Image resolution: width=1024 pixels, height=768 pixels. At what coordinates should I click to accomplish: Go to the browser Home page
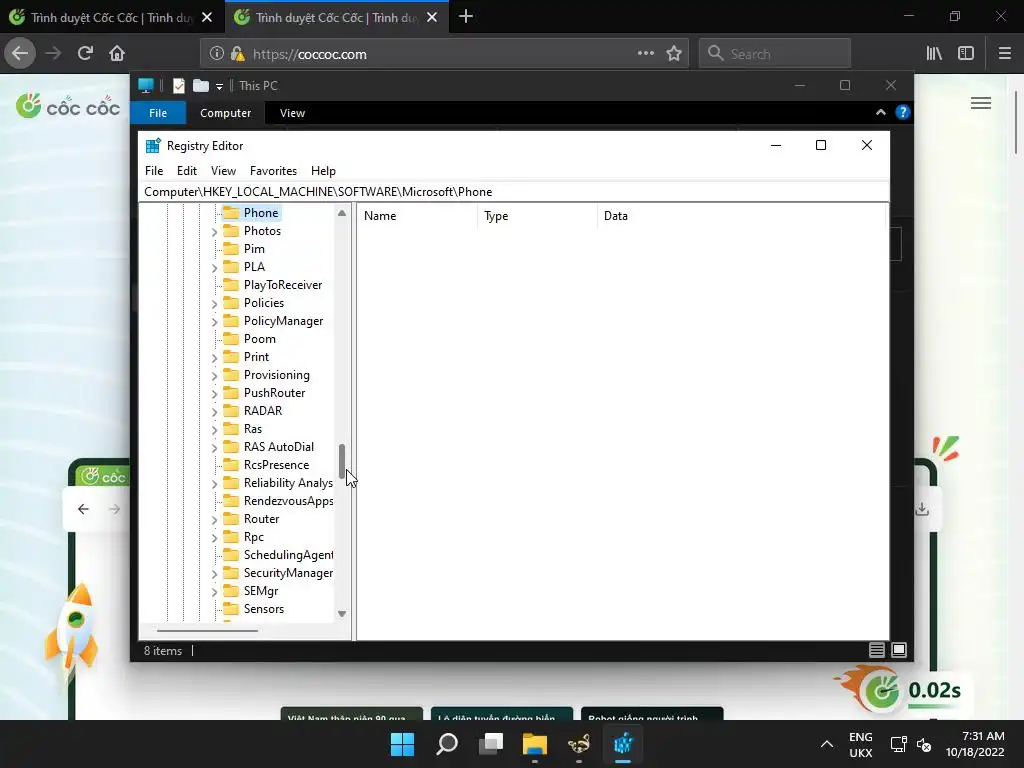[x=117, y=54]
